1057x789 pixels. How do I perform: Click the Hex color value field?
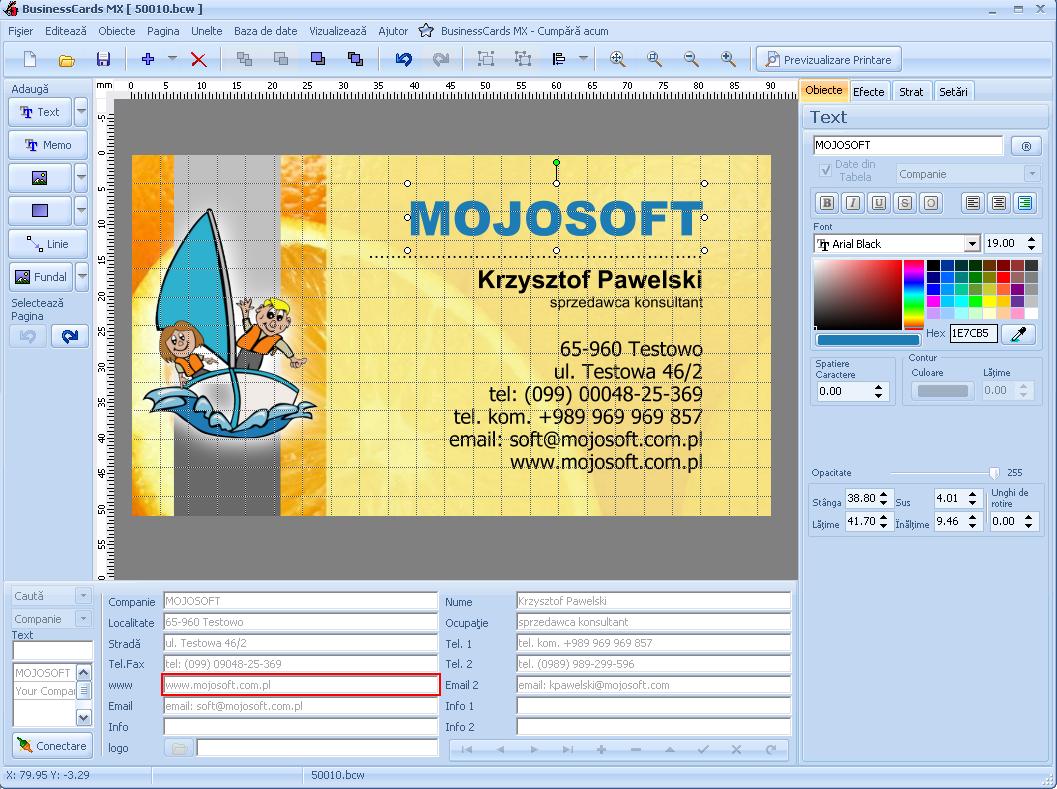coord(973,333)
